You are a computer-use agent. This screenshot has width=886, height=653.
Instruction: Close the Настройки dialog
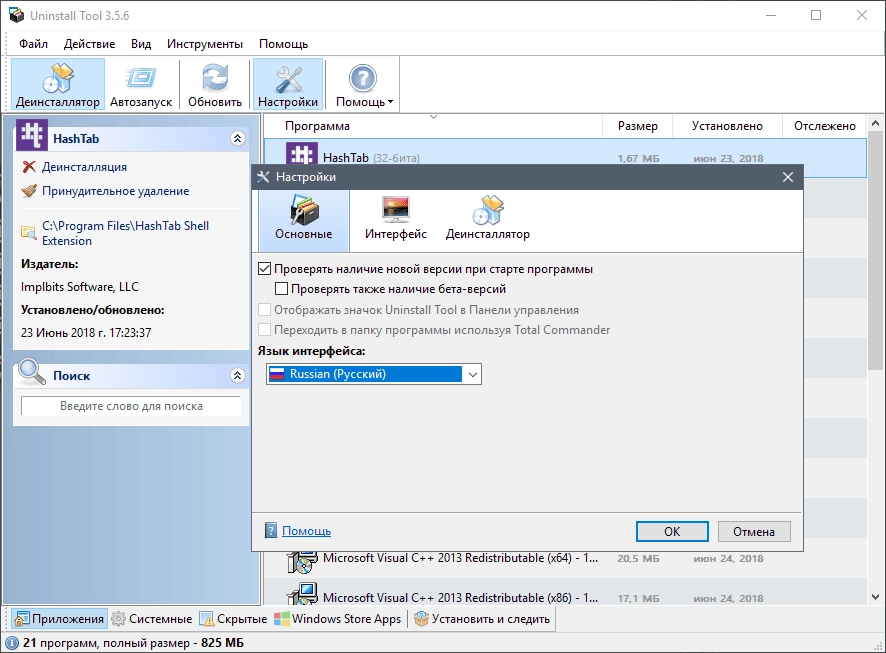click(x=788, y=177)
